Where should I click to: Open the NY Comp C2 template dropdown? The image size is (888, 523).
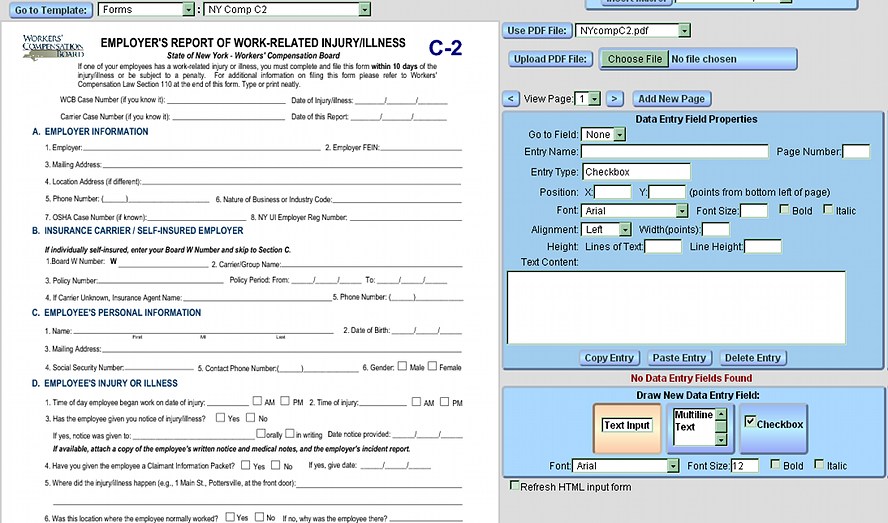287,10
